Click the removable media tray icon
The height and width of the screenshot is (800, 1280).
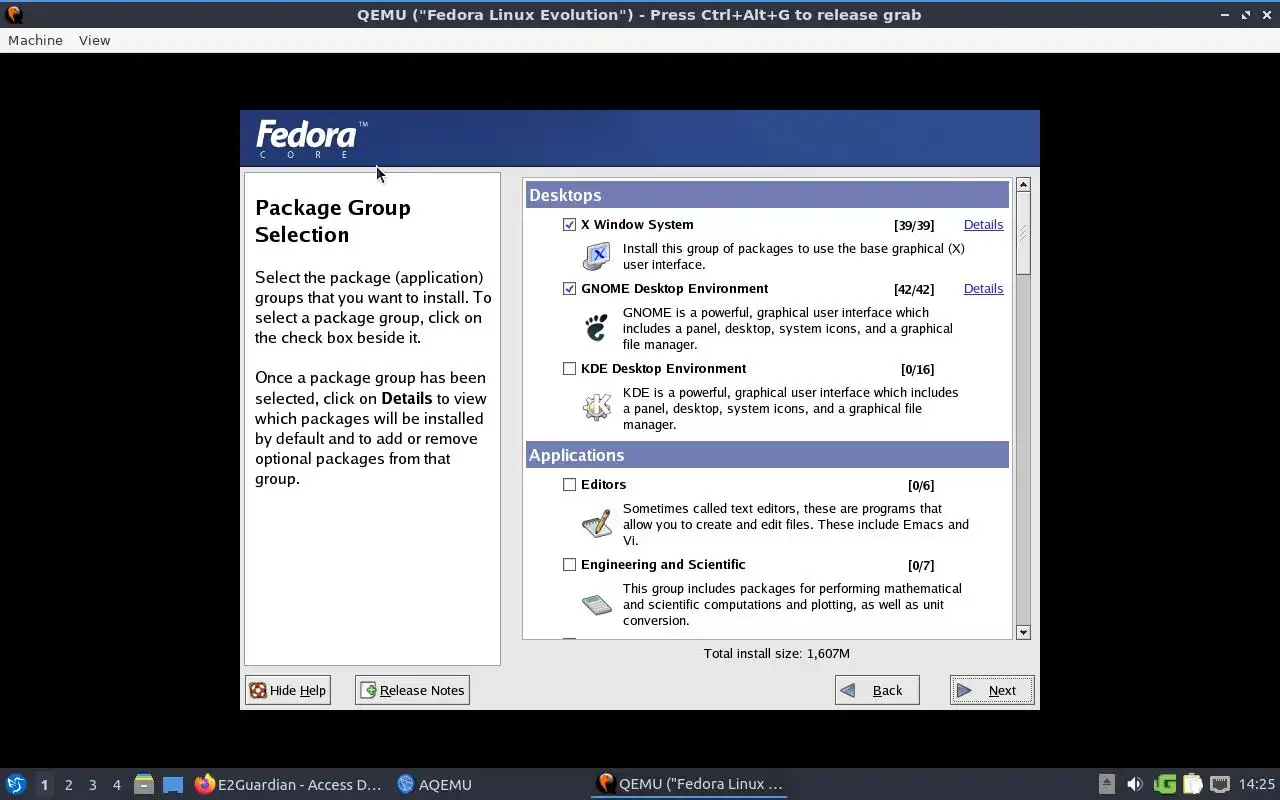coord(1107,784)
